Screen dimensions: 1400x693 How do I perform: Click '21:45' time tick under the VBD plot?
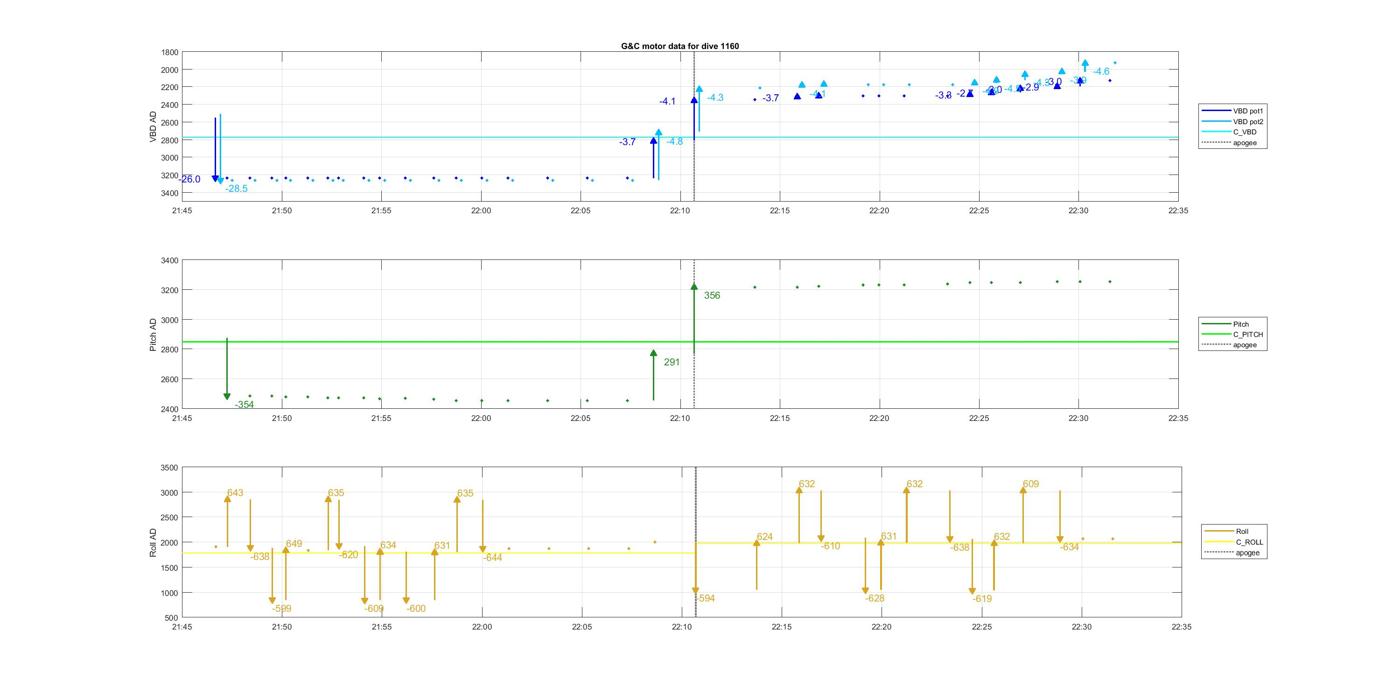coord(182,211)
